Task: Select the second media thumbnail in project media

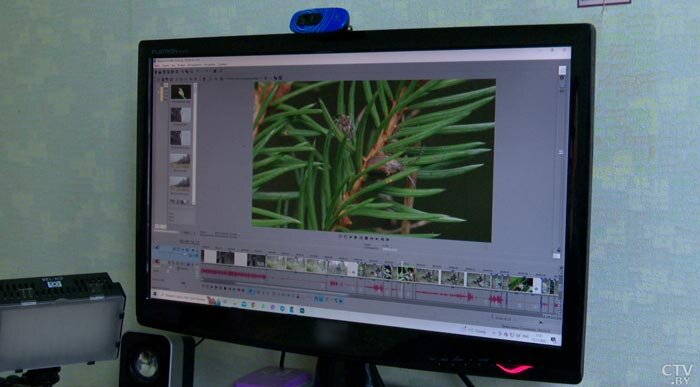Action: click(x=181, y=115)
